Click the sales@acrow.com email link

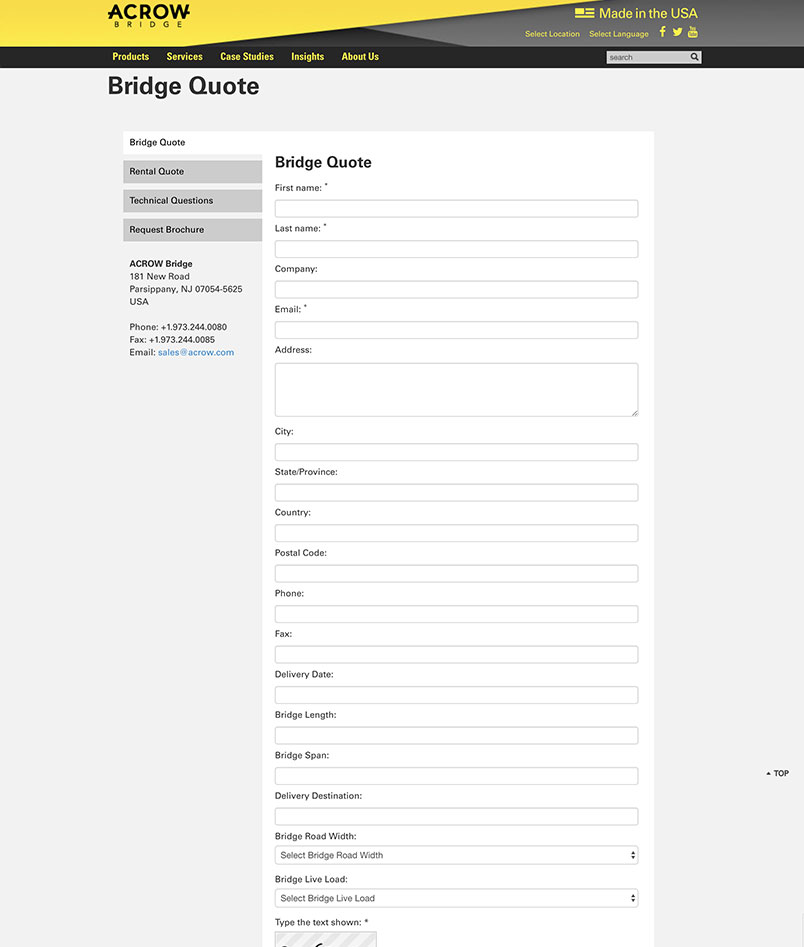coord(196,352)
